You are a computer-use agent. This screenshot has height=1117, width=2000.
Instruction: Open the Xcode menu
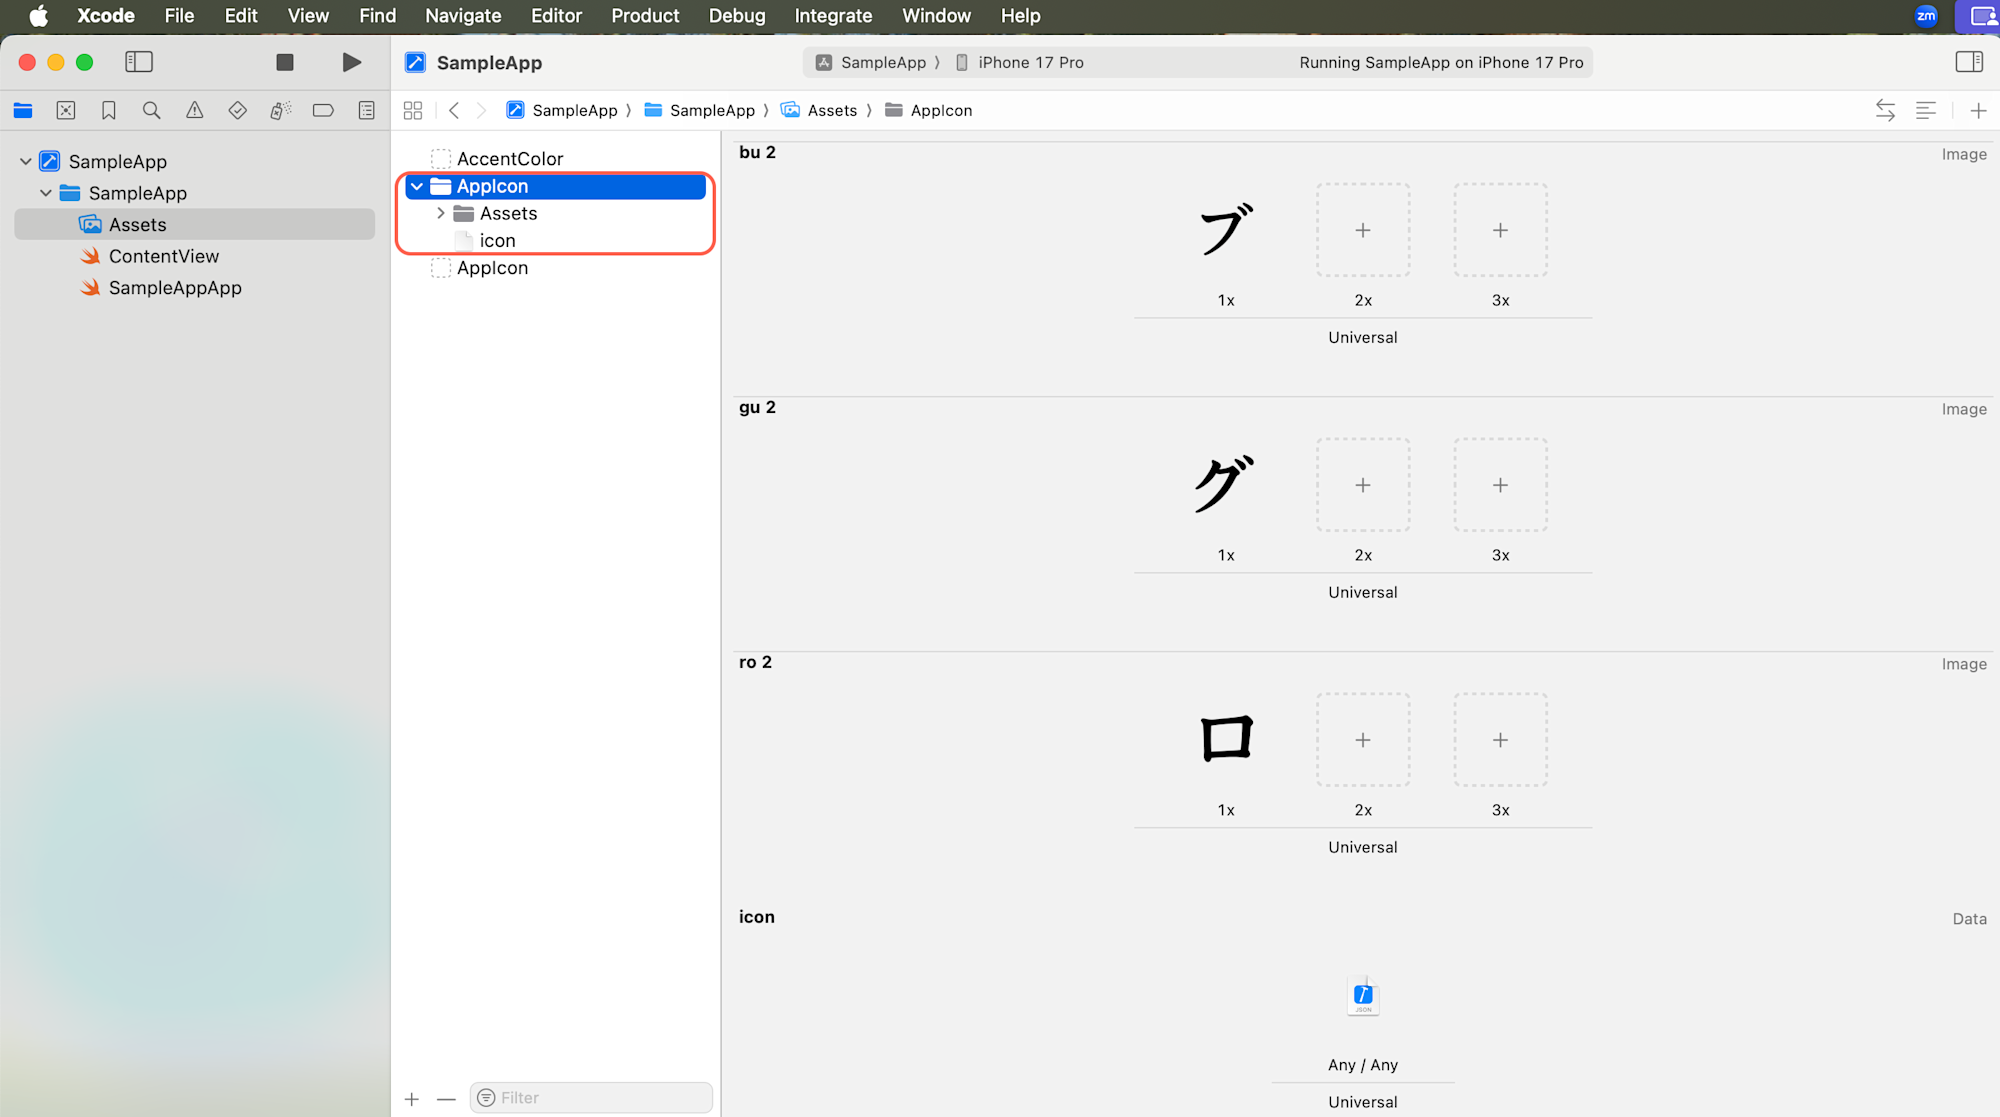[106, 16]
